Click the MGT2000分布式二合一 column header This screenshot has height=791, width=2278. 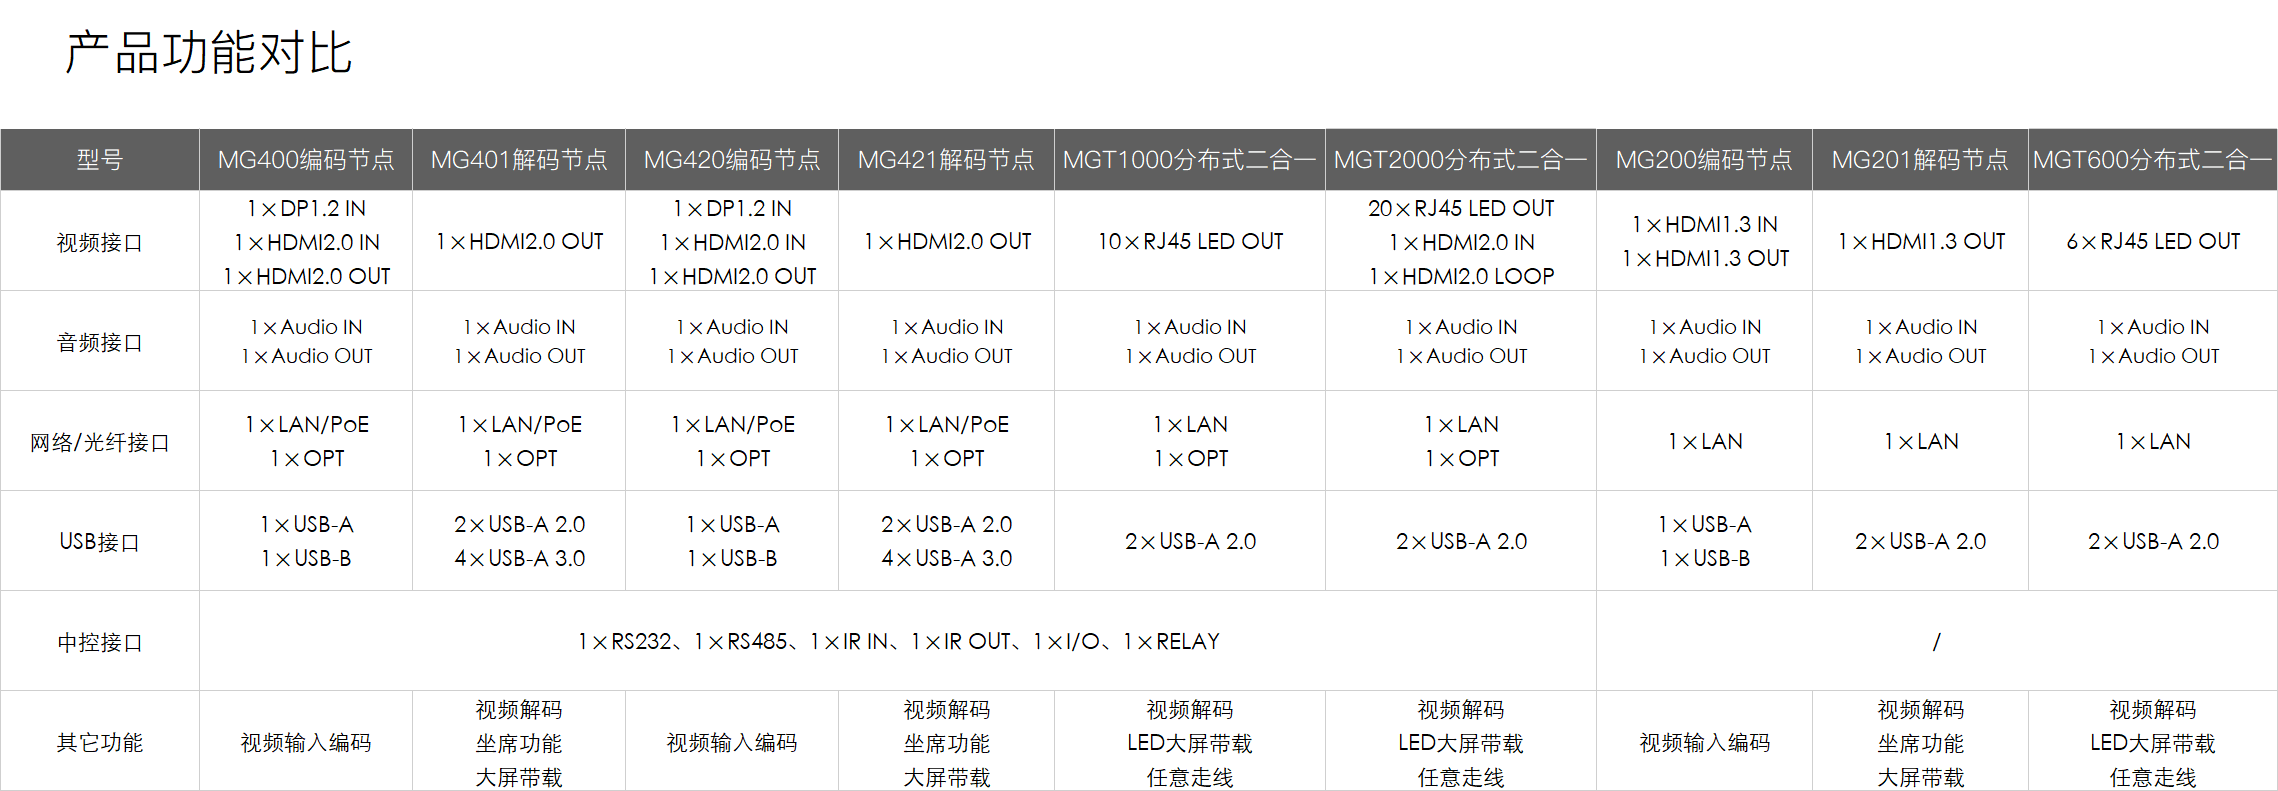1461,159
